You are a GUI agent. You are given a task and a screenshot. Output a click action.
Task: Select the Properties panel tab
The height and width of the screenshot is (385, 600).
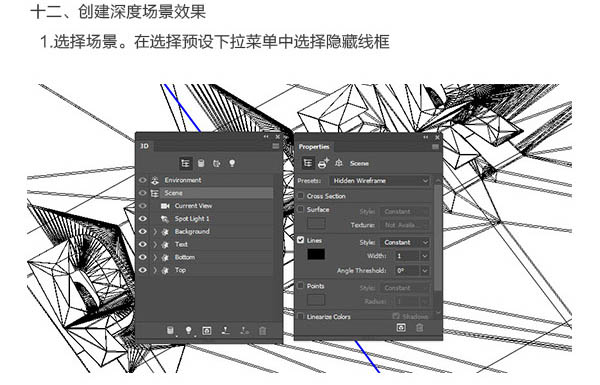314,147
